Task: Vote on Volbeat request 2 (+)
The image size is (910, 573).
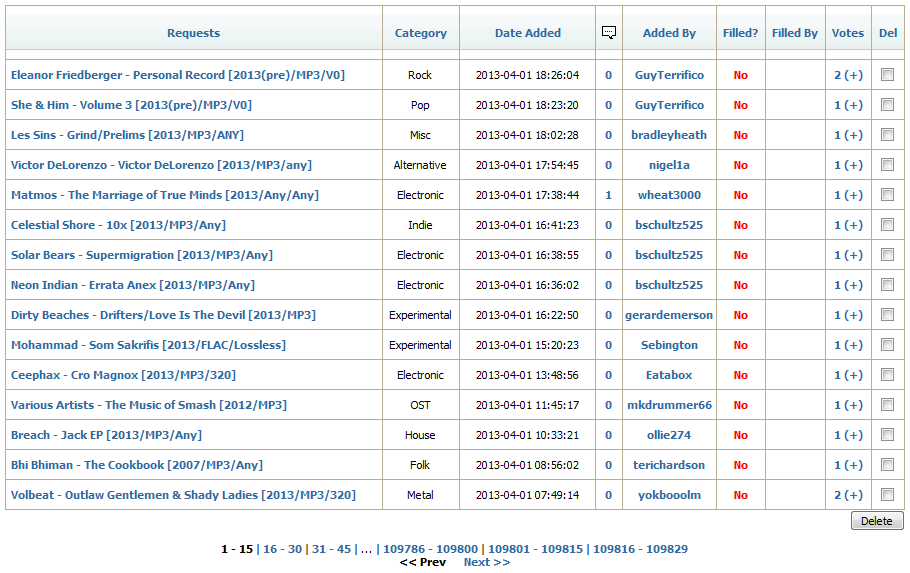Action: pos(848,495)
